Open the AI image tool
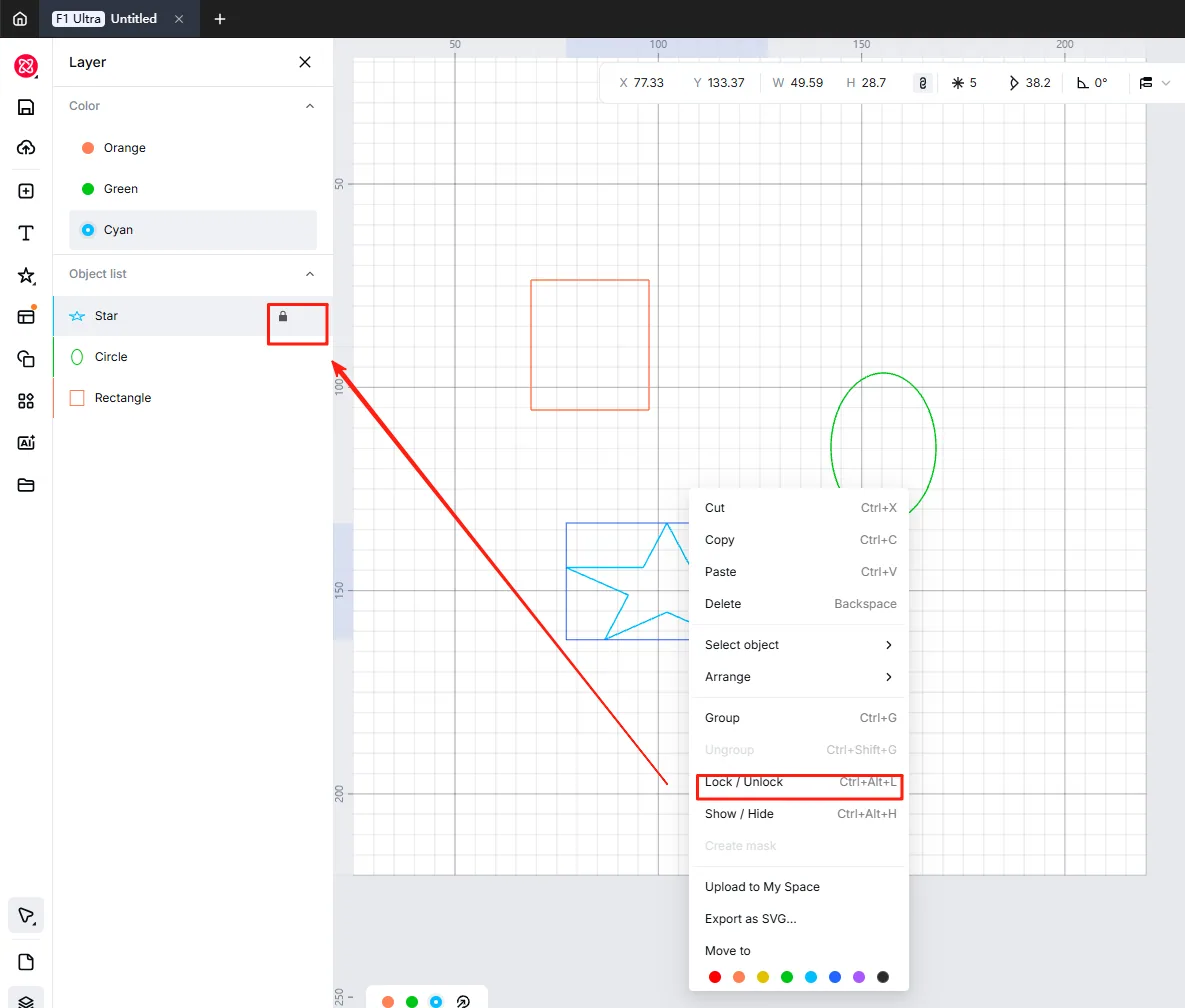This screenshot has height=1008, width=1185. (26, 443)
